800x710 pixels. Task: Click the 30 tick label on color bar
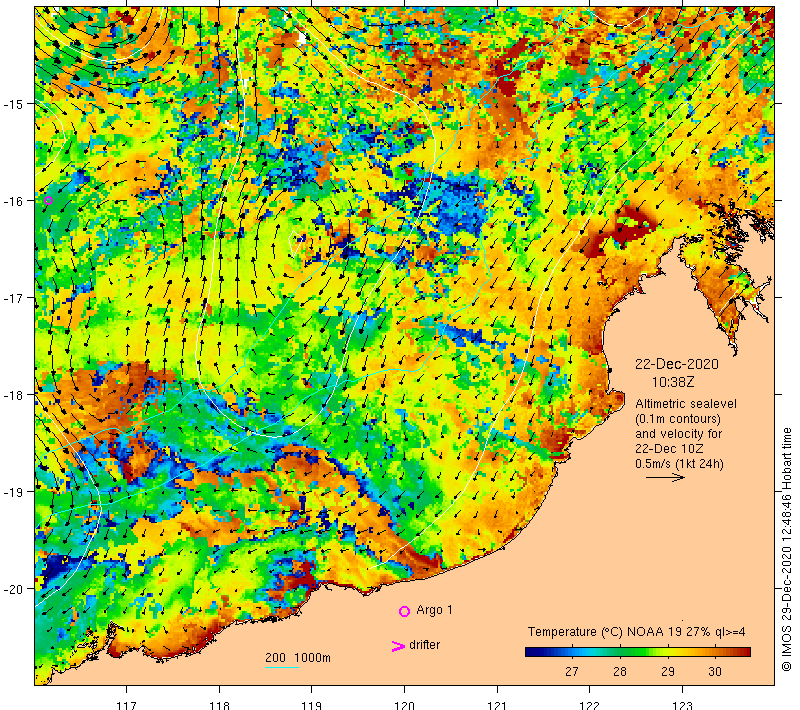(715, 672)
